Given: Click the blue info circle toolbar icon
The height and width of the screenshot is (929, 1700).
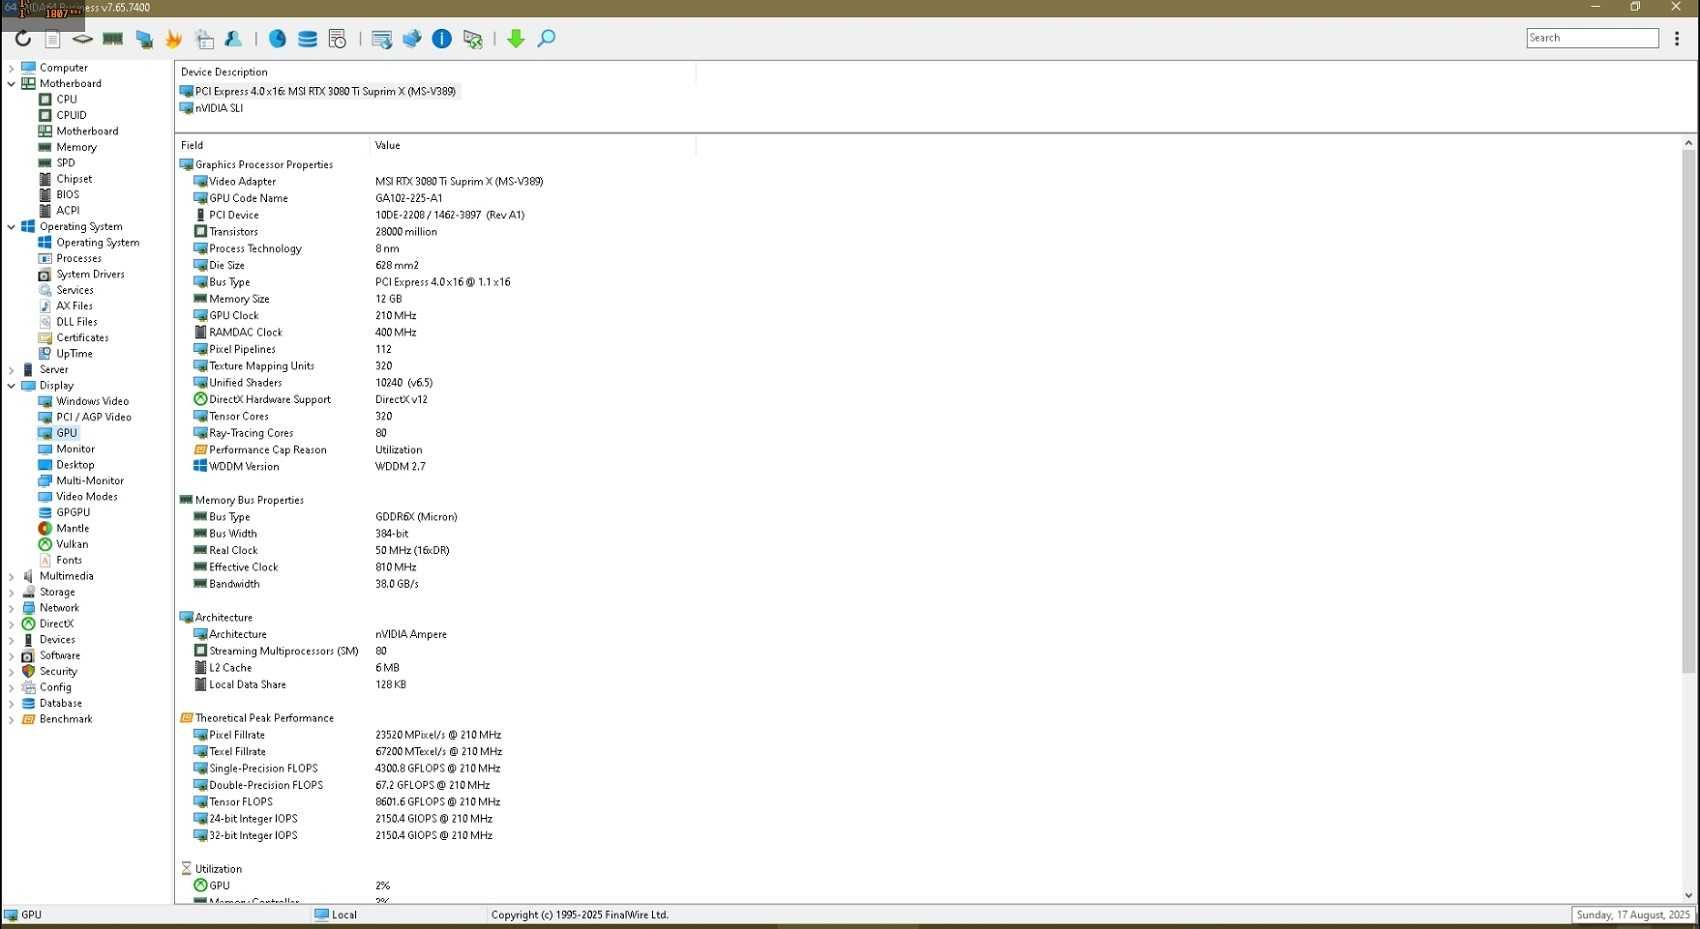Looking at the screenshot, I should pyautogui.click(x=442, y=39).
